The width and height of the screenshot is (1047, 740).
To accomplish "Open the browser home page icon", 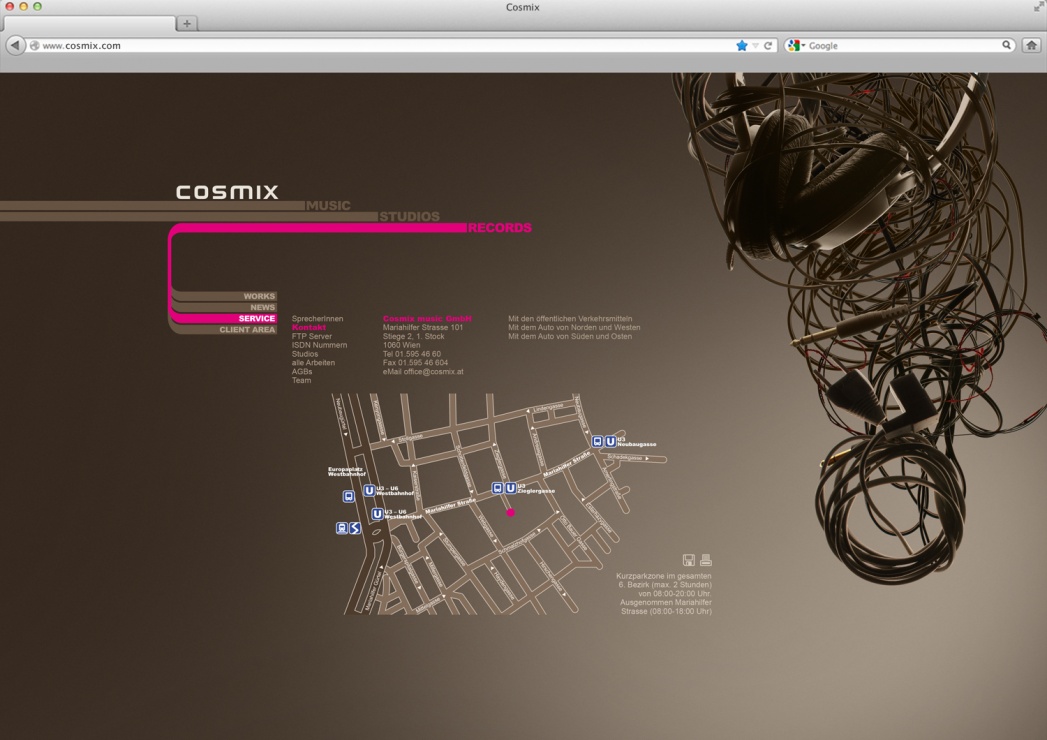I will pos(1031,45).
